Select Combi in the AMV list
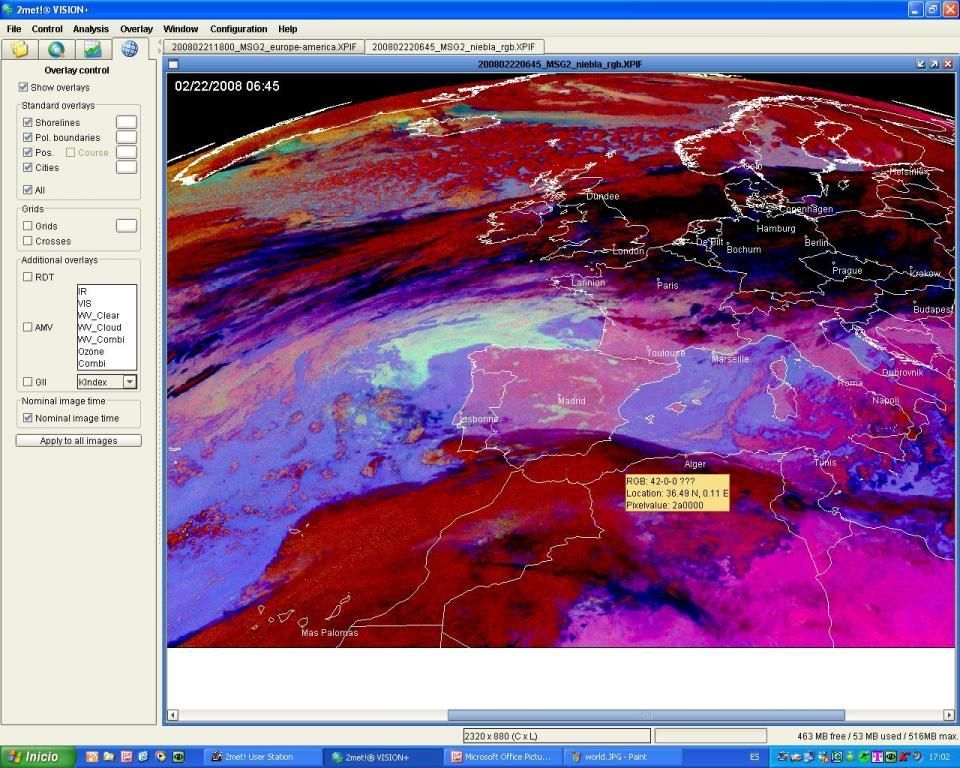 coord(107,363)
